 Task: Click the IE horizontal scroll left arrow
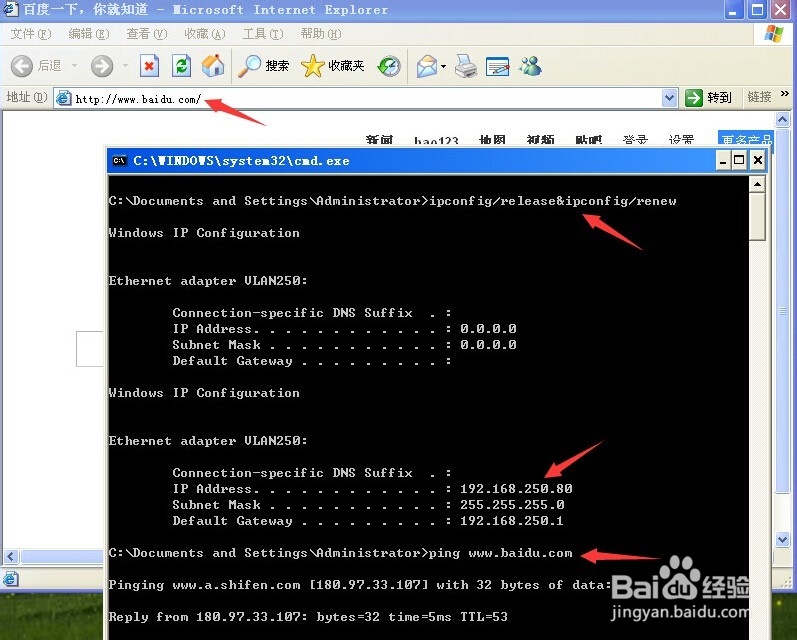point(11,557)
